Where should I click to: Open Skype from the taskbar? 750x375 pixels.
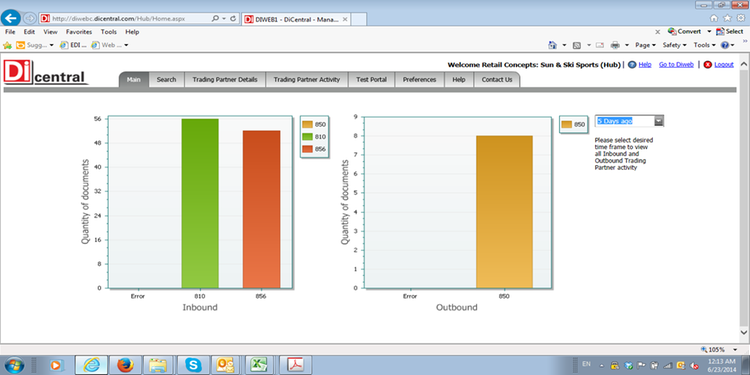193,365
